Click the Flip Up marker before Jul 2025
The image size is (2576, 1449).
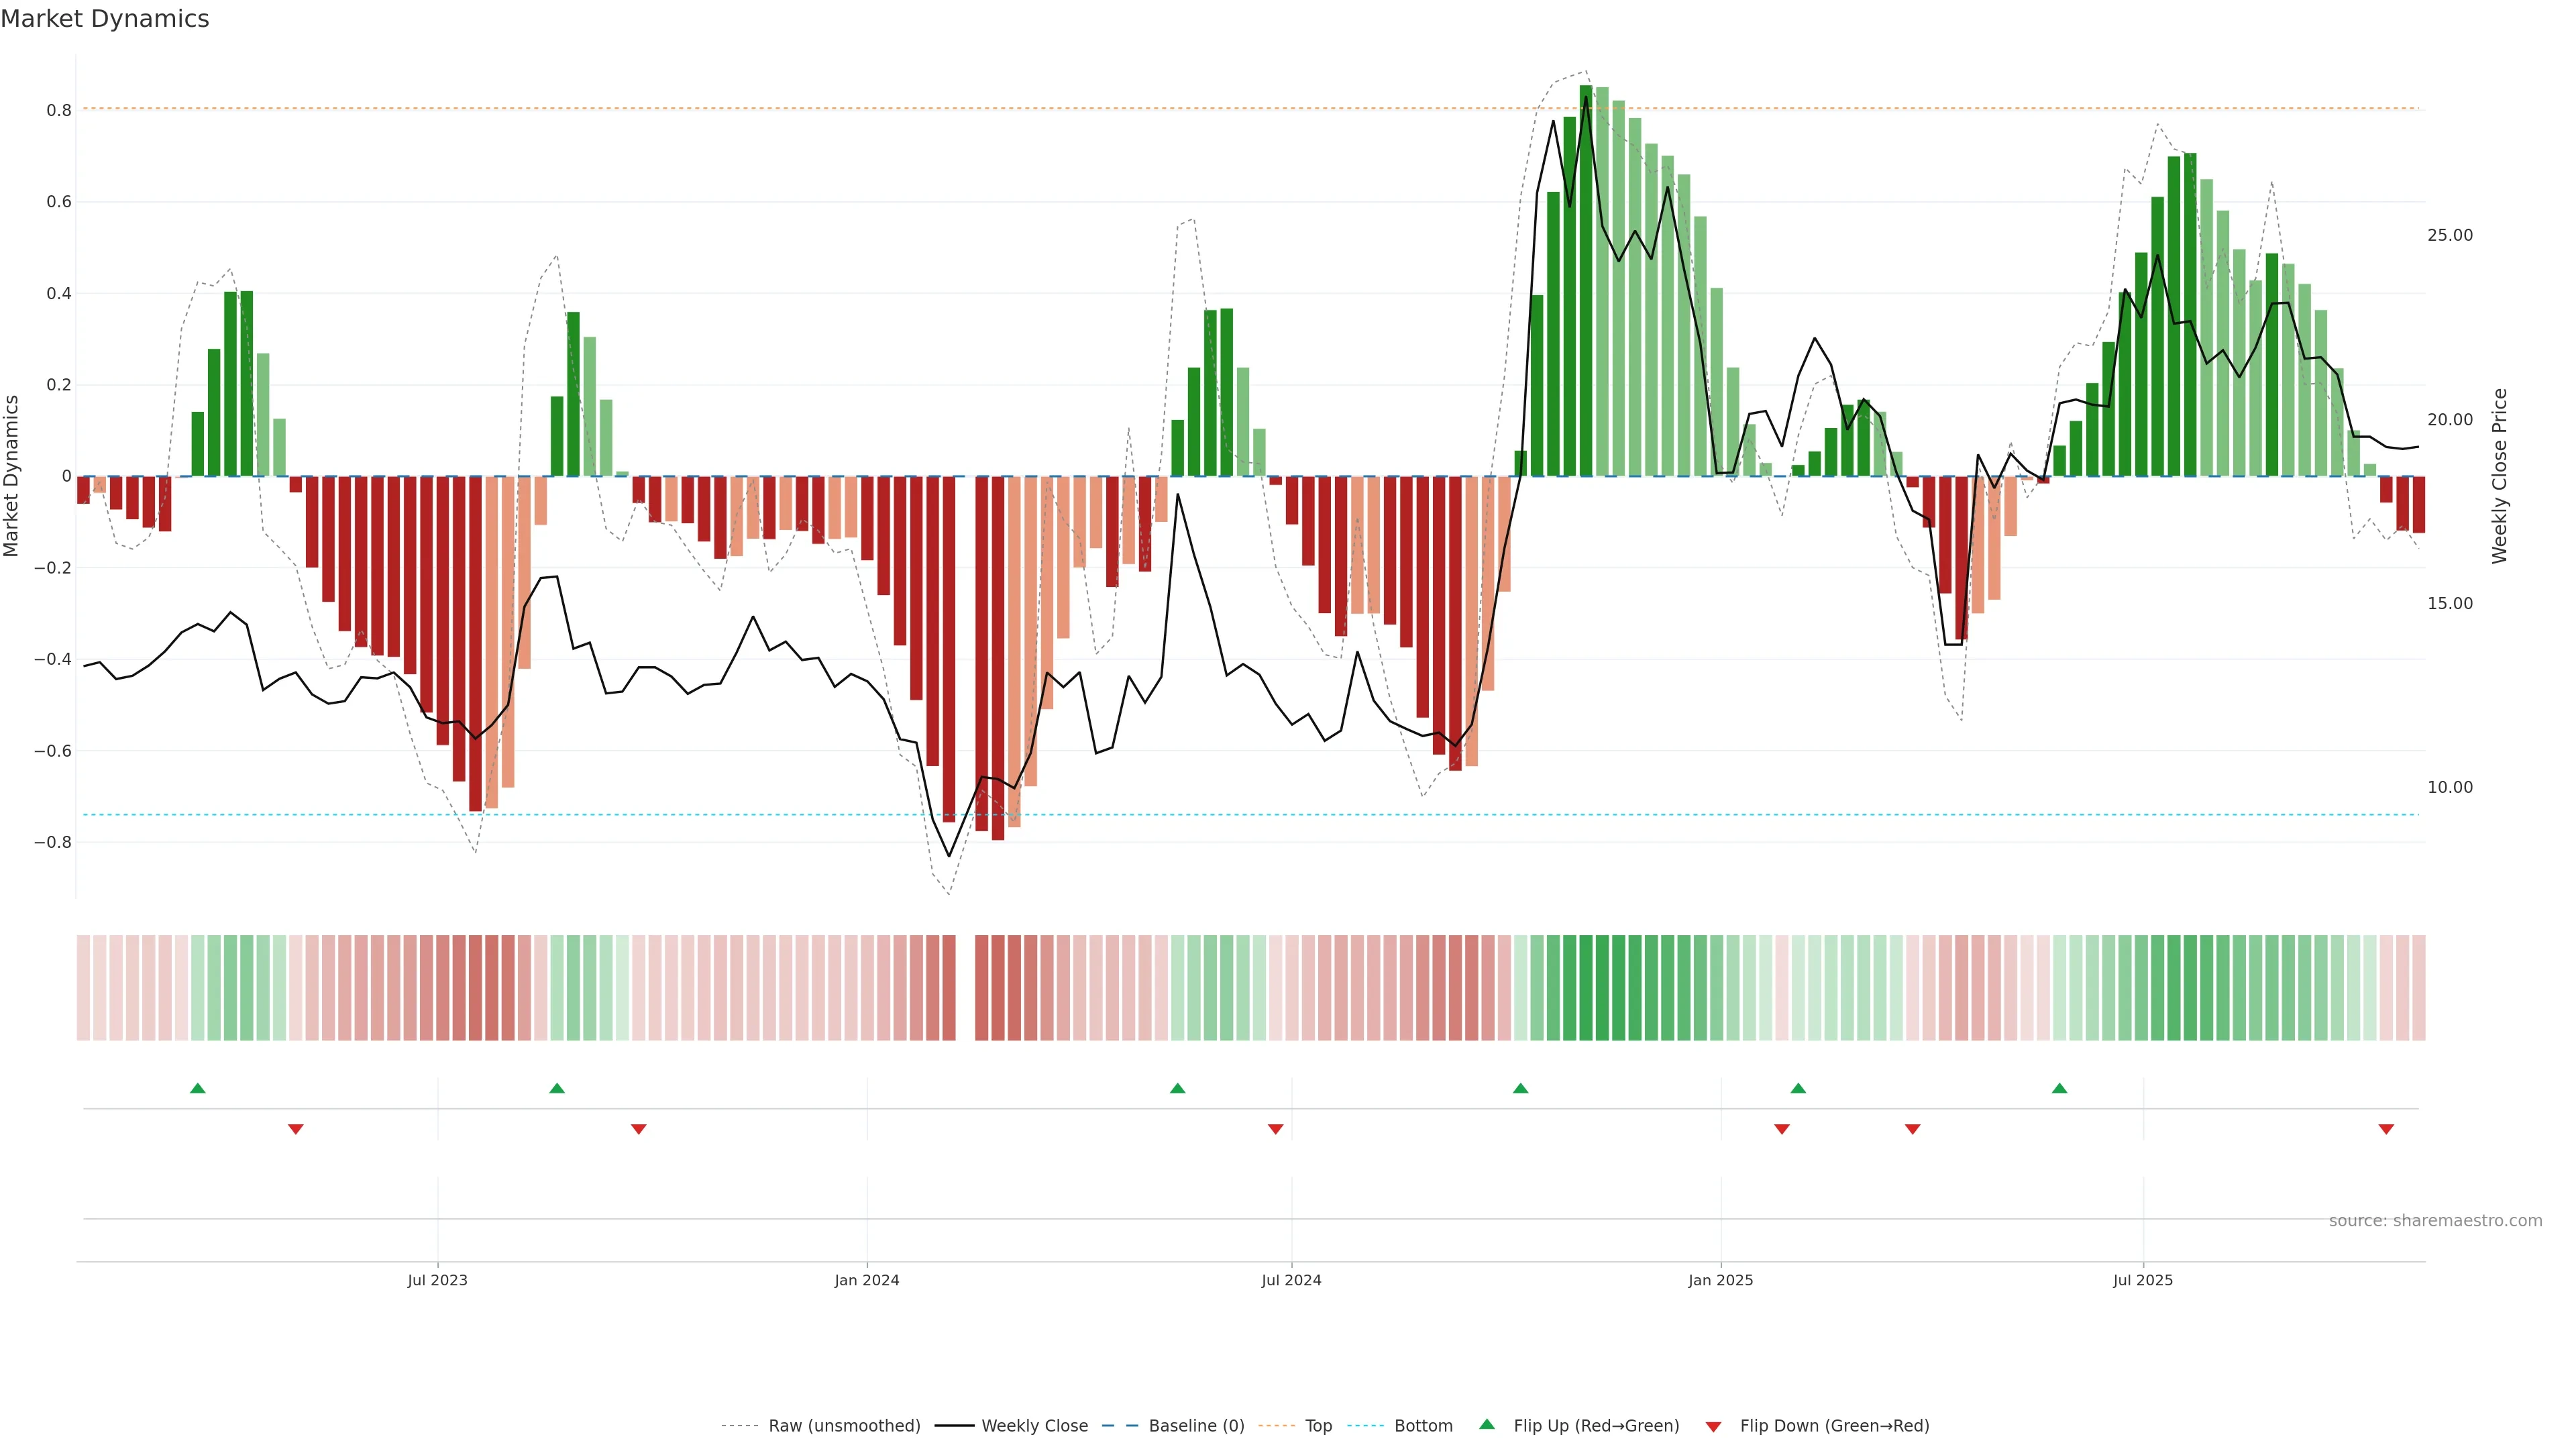(2059, 1088)
